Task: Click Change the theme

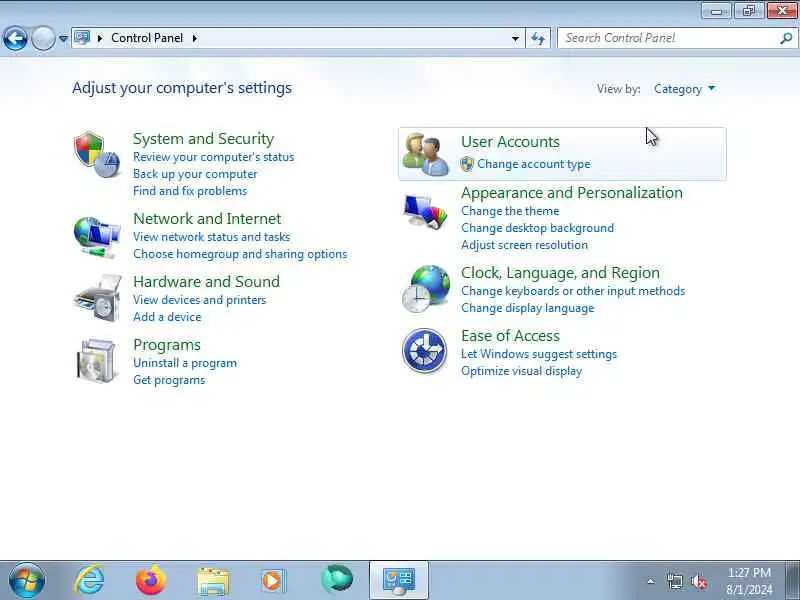Action: tap(510, 211)
